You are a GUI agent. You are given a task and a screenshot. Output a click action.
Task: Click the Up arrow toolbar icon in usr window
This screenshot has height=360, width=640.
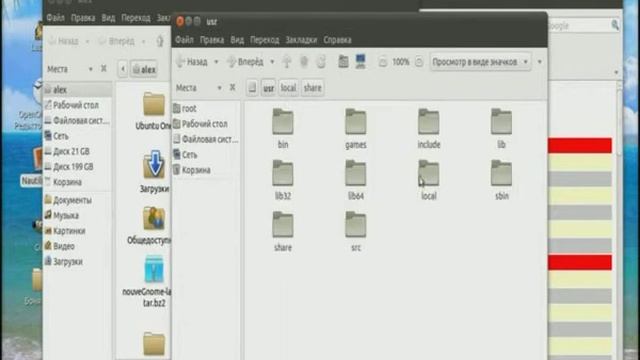point(287,62)
